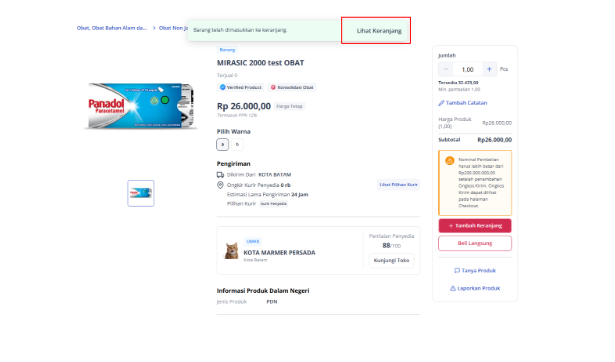Click the 'Barang telah dimasukkan ke keranjang' message
The height and width of the screenshot is (362, 615).
click(240, 30)
